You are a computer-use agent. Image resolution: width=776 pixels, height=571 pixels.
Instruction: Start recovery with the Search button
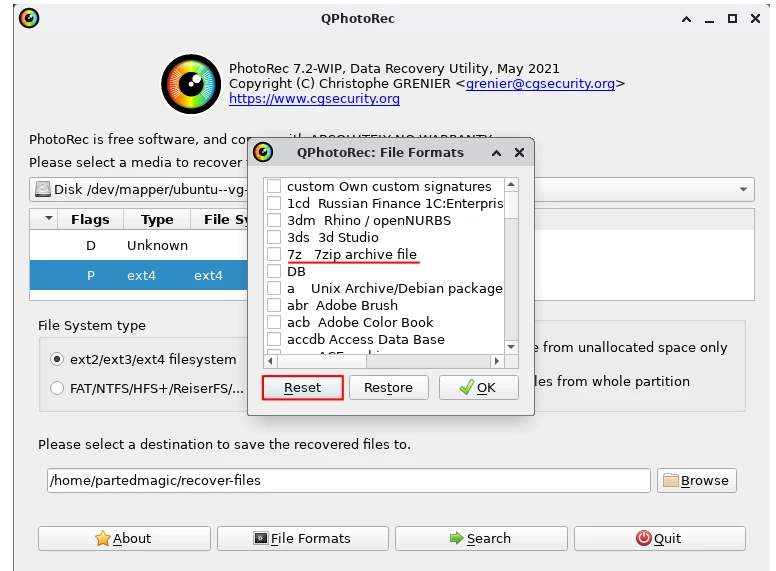tap(479, 538)
